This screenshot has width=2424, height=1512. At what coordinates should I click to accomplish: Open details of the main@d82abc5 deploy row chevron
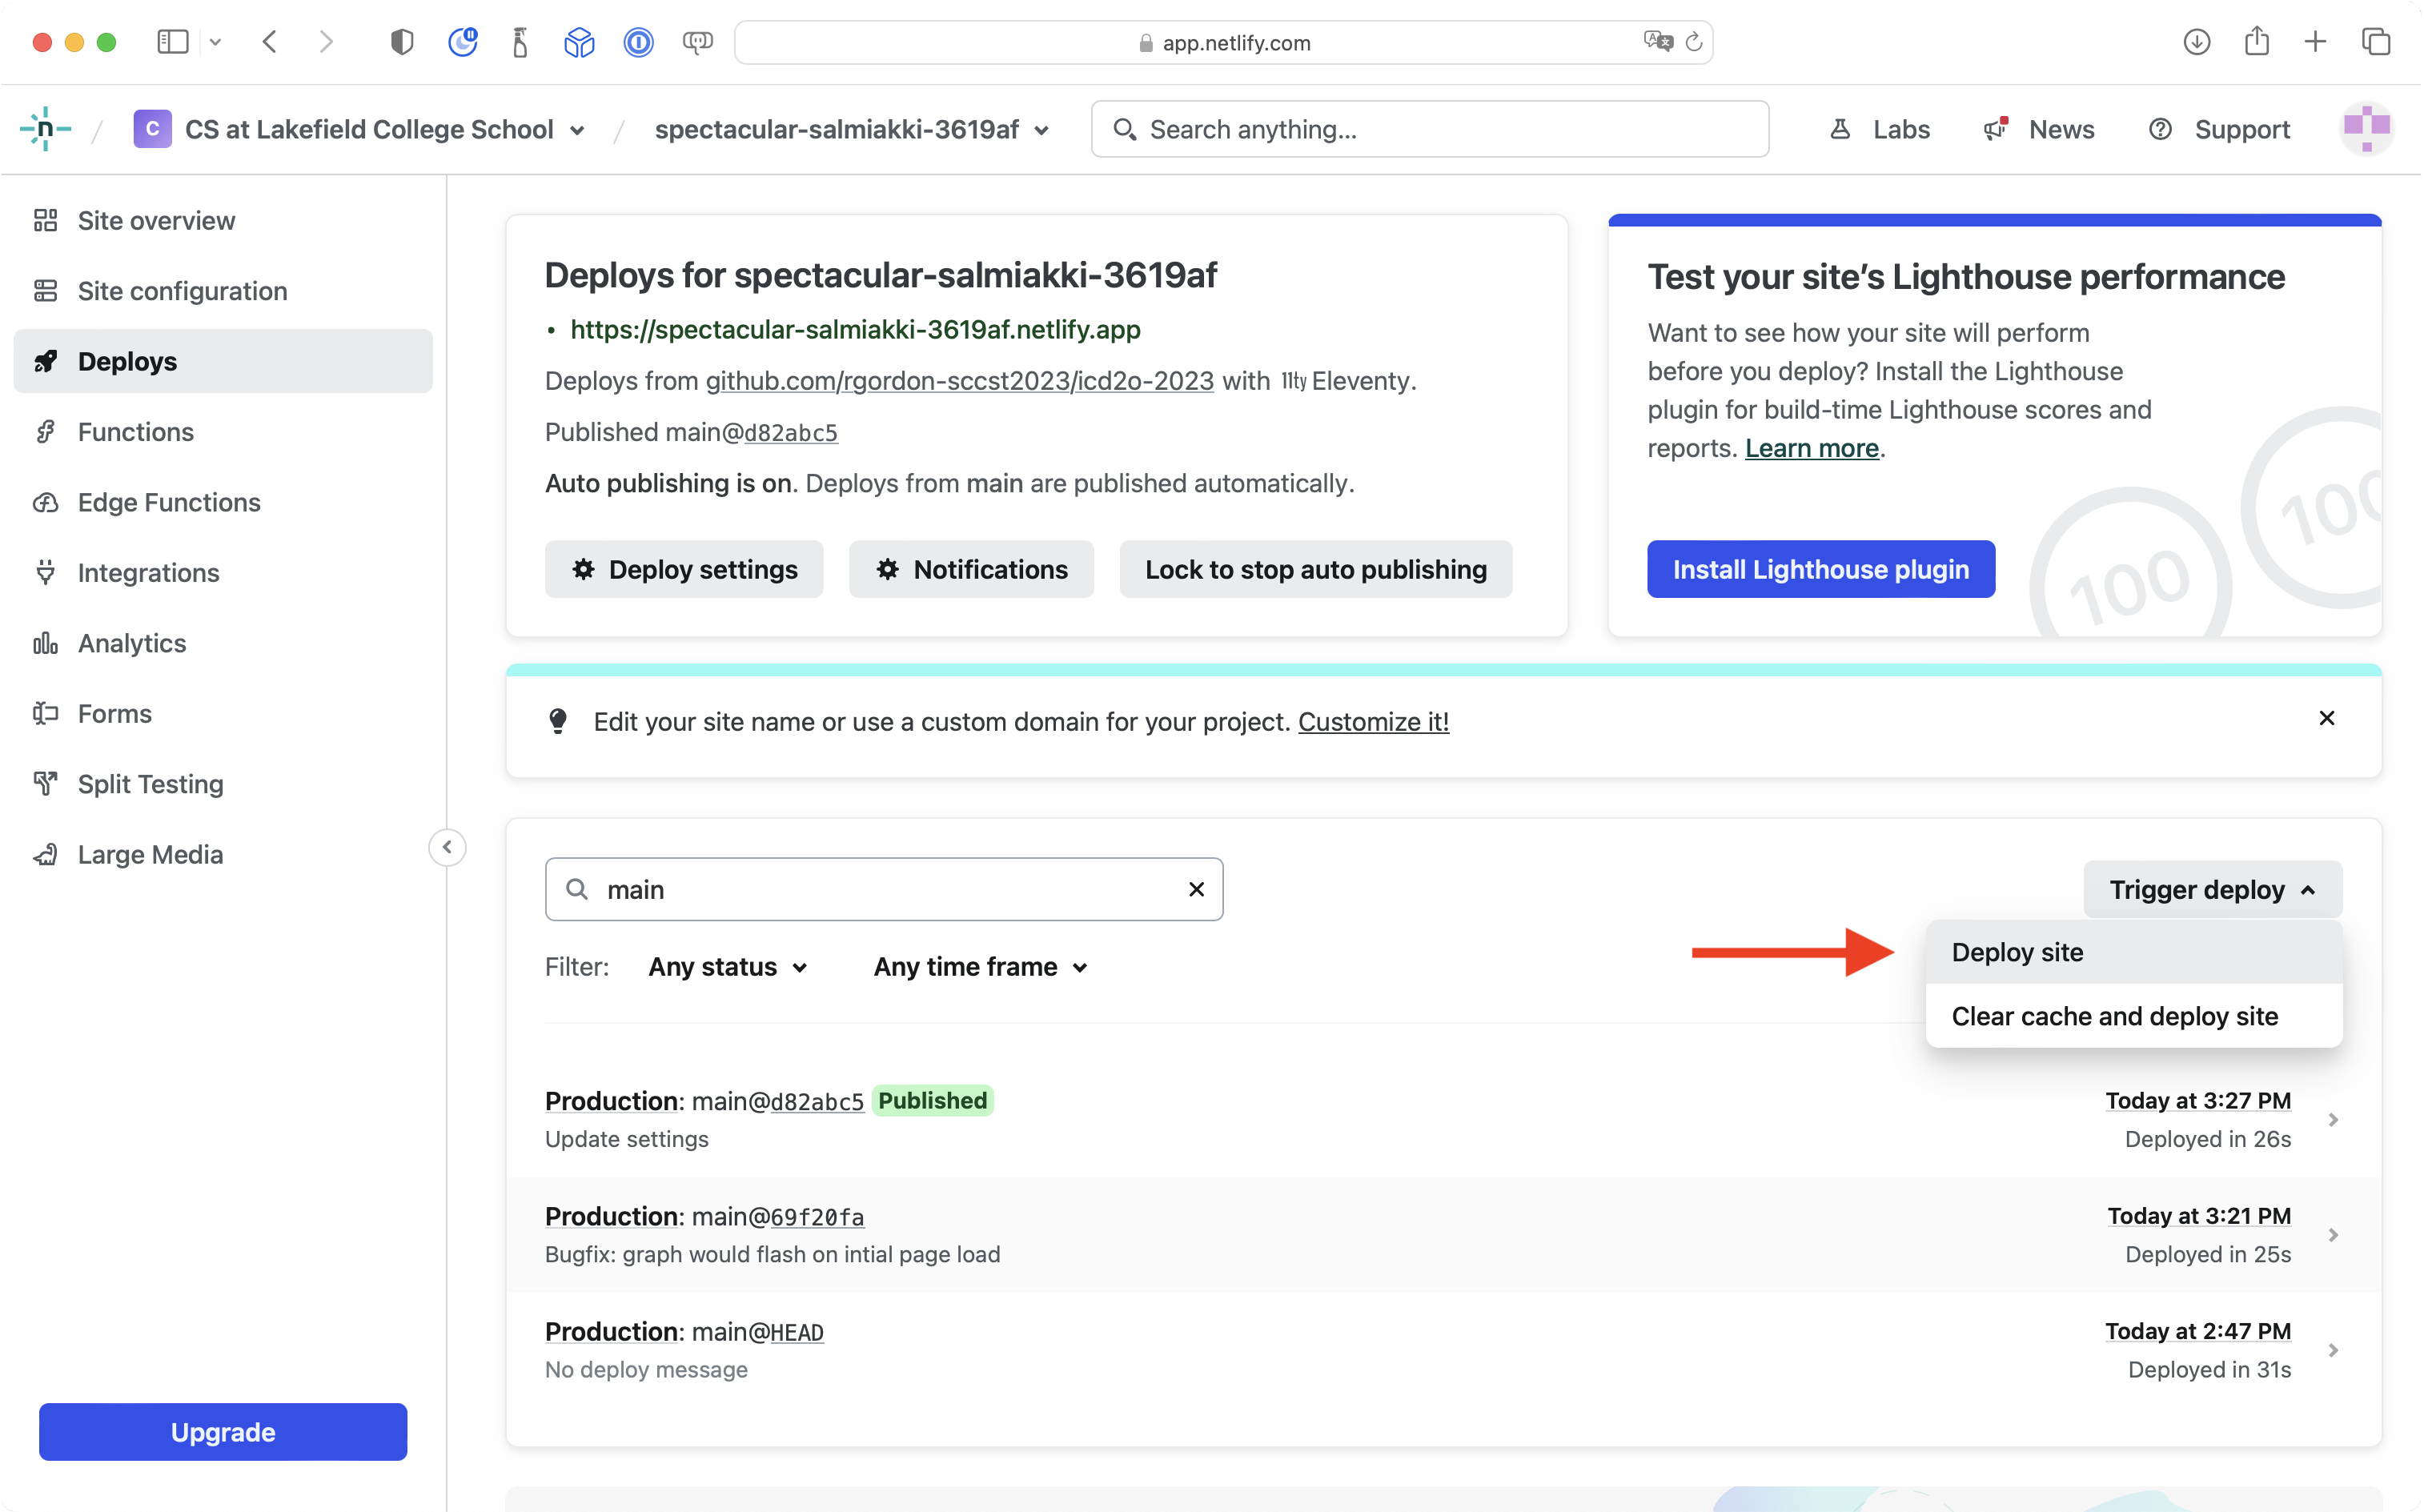coord(2333,1120)
